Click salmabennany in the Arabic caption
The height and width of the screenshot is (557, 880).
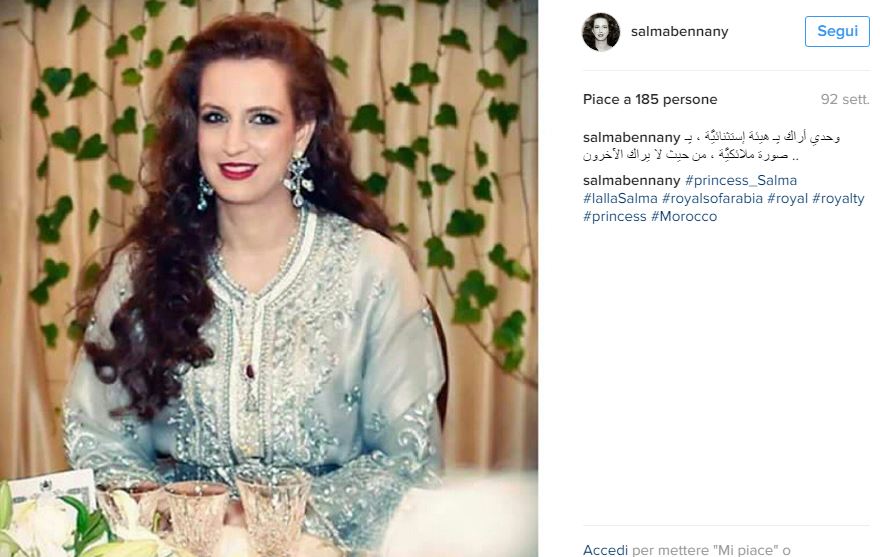click(631, 138)
